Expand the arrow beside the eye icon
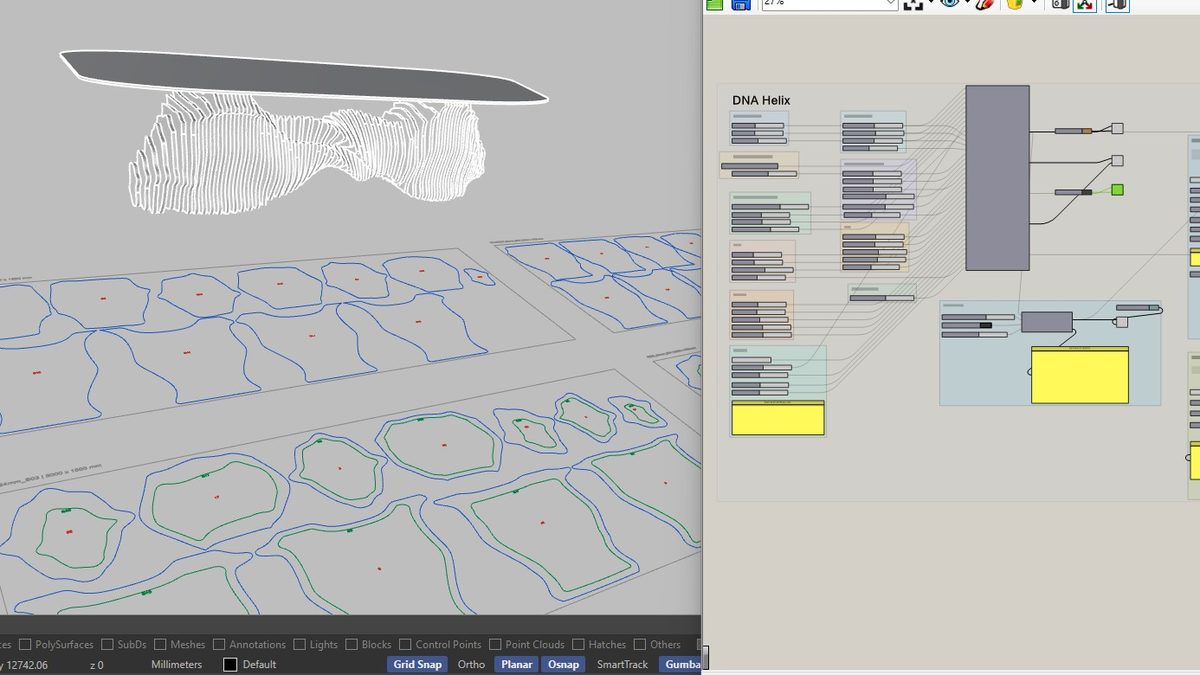Screen dimensions: 1200x675 [x=966, y=4]
